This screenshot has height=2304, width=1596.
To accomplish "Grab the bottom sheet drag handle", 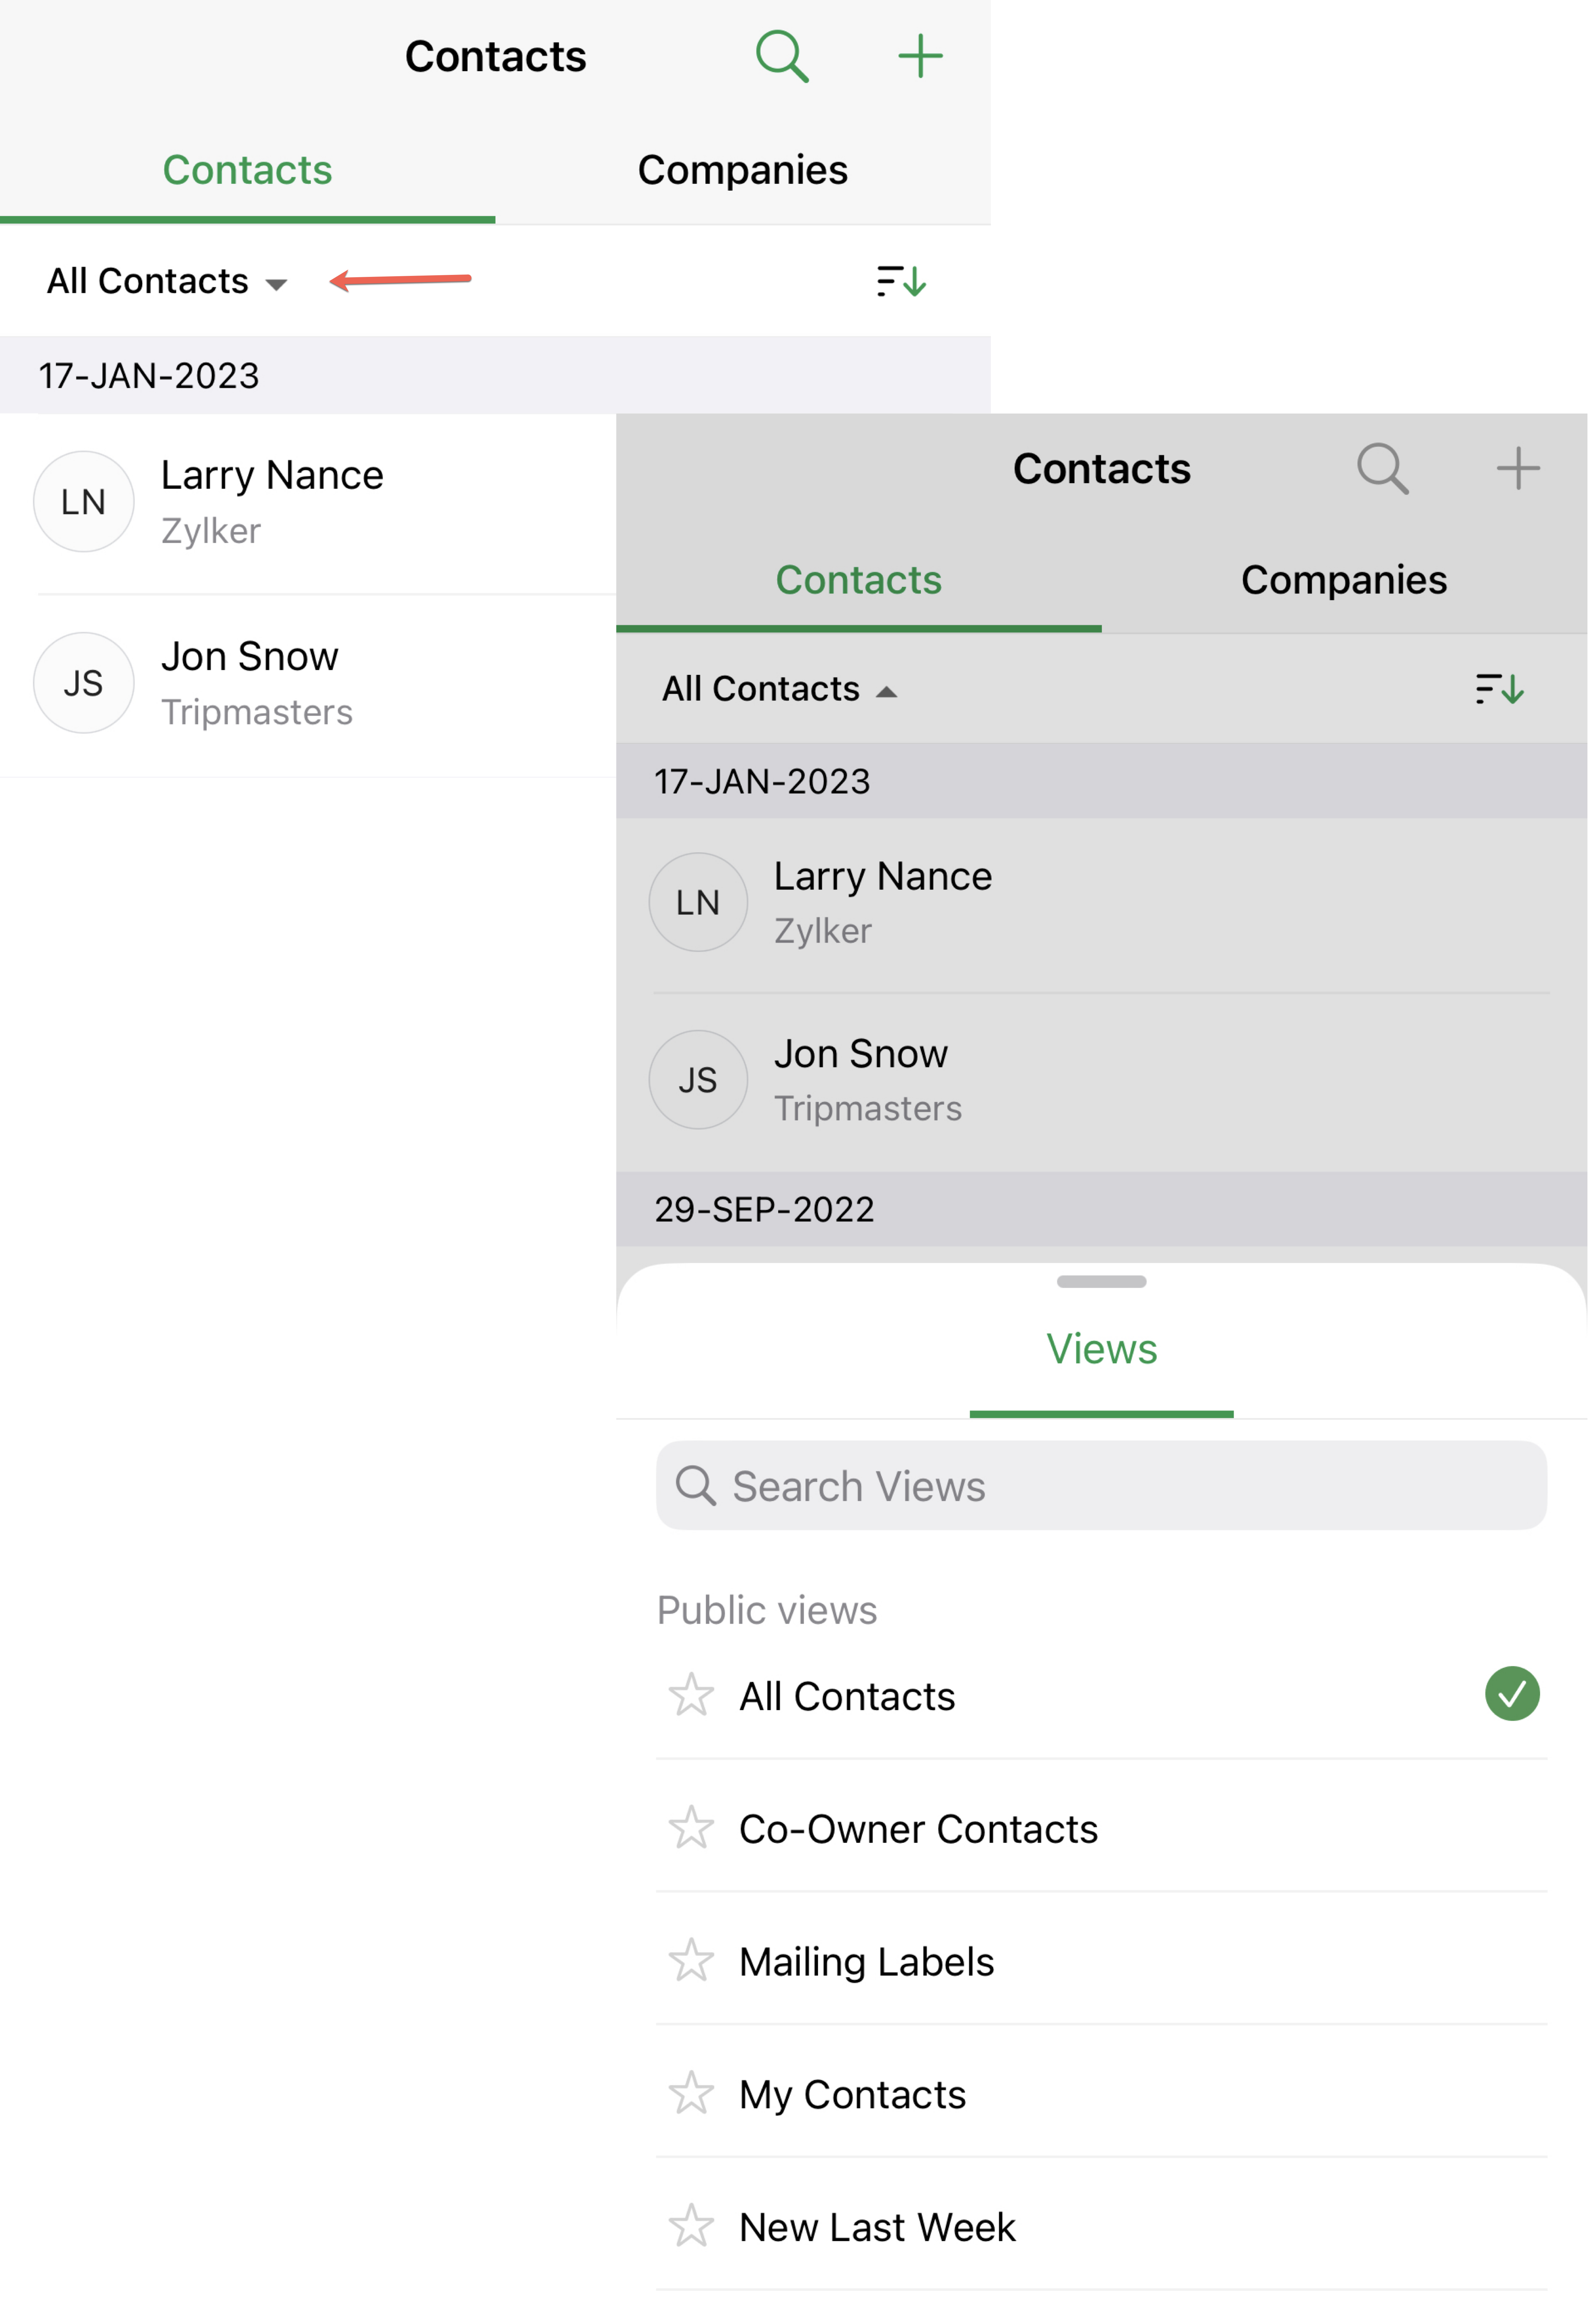I will (x=1101, y=1281).
